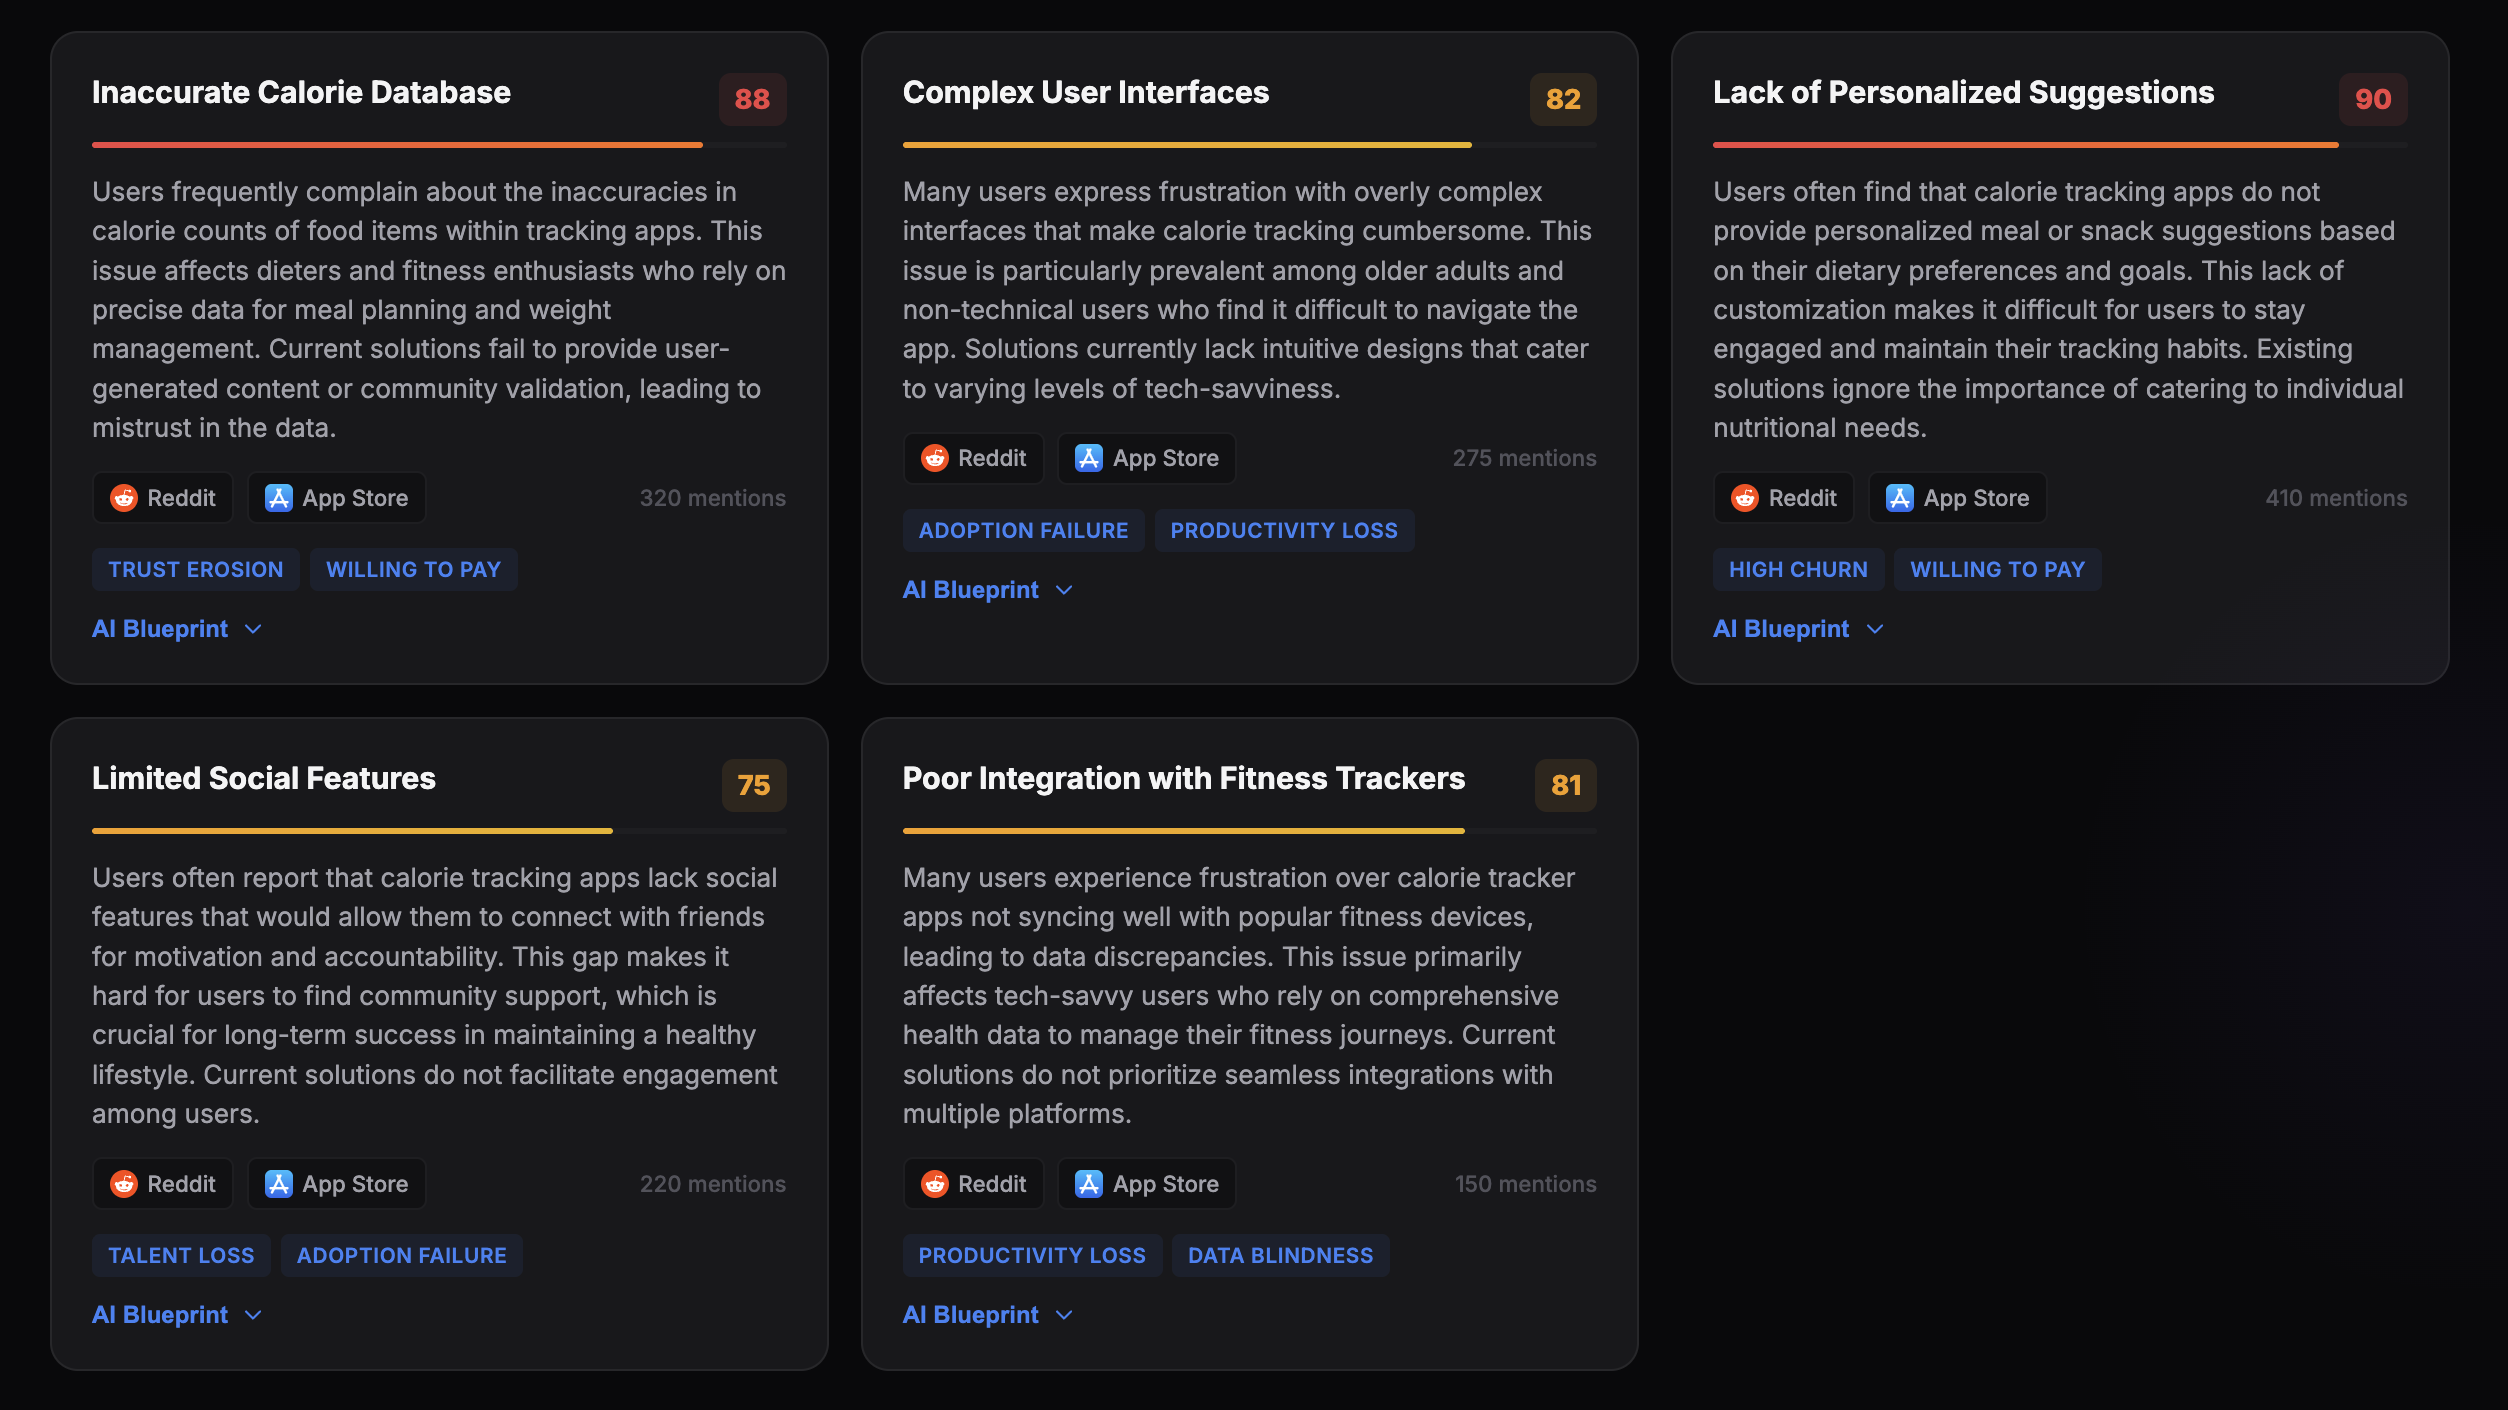2508x1410 pixels.
Task: Open AI Blueprint chevron in Personalized Suggestions card
Action: click(x=1875, y=629)
